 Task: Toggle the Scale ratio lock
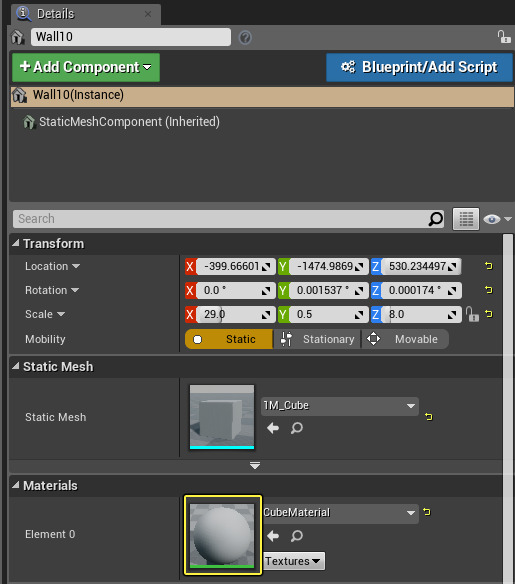pos(472,314)
